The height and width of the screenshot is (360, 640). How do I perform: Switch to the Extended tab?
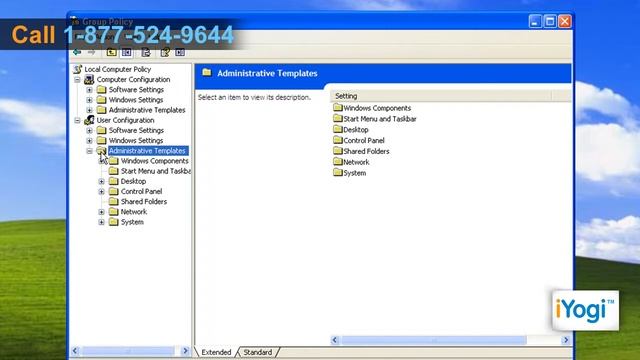point(216,352)
